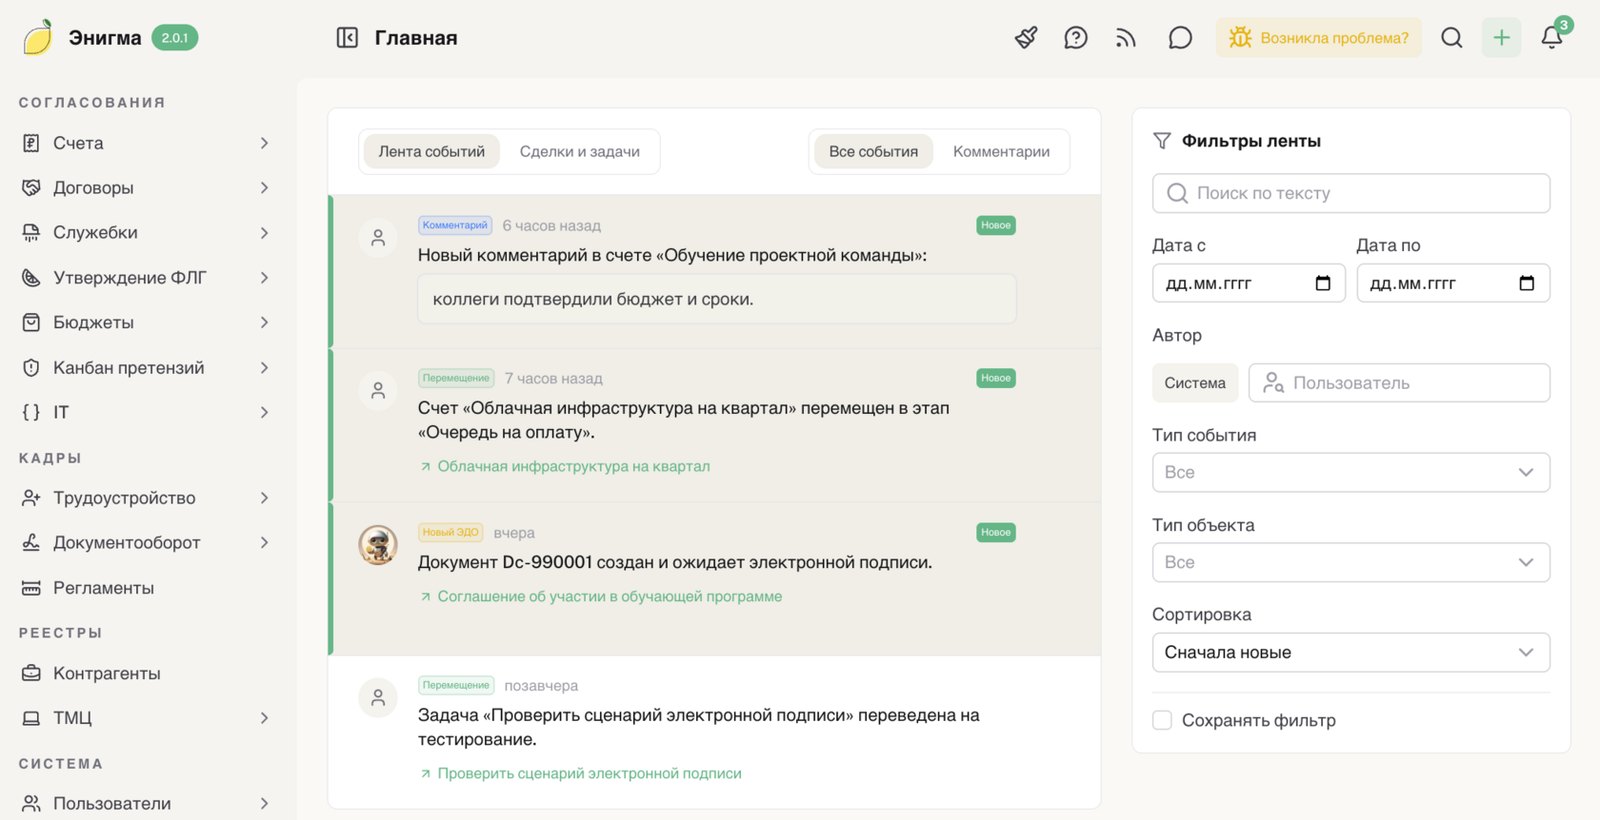Expand the Канбан претензий chevron
Screen dimensions: 1600x820
tap(264, 368)
